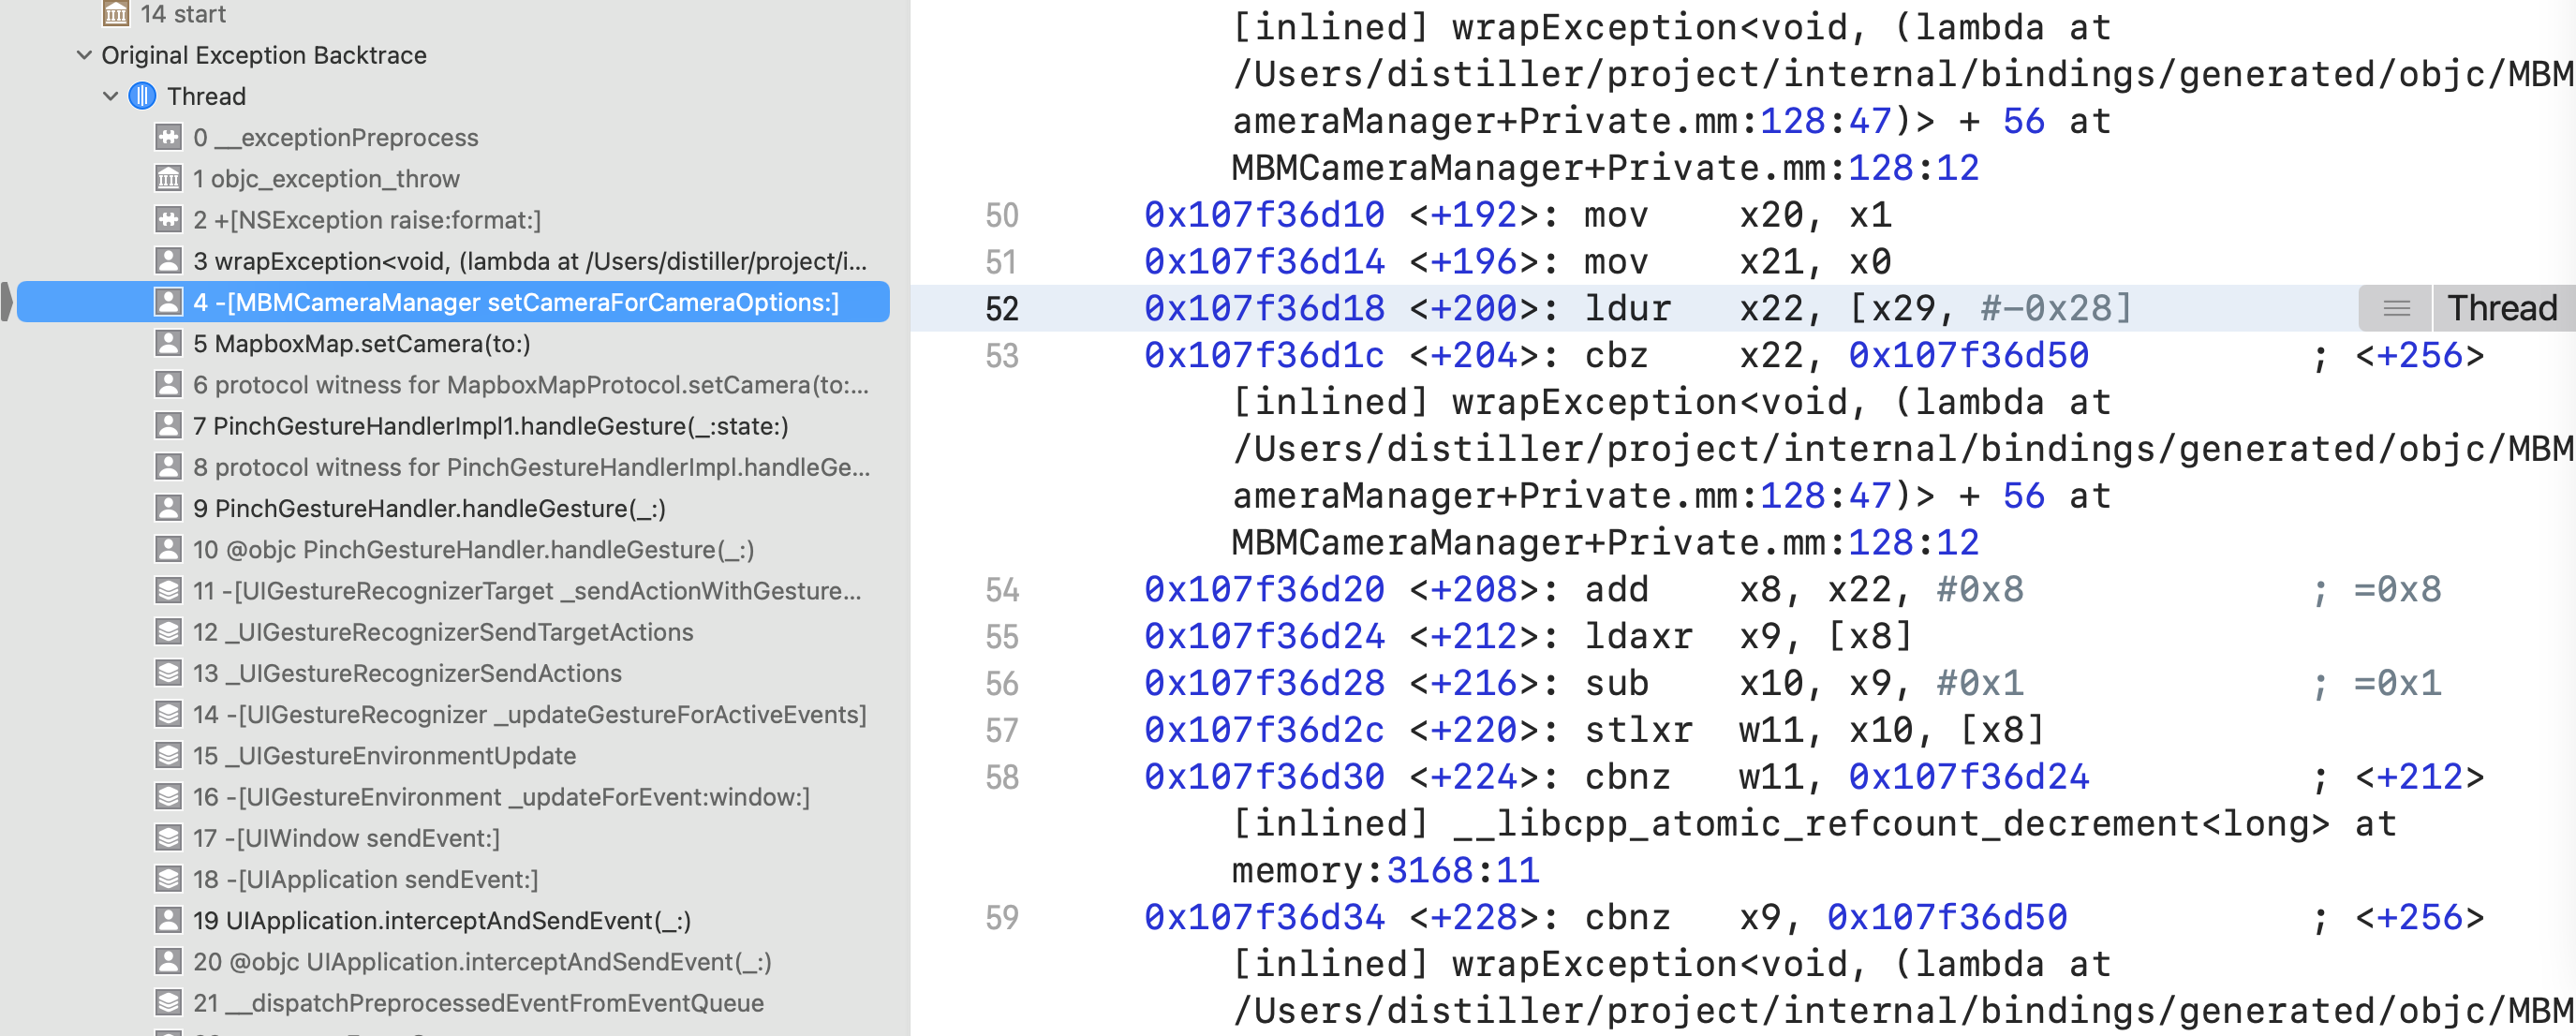Collapse the Original Exception Backtrace section
2576x1036 pixels.
83,55
